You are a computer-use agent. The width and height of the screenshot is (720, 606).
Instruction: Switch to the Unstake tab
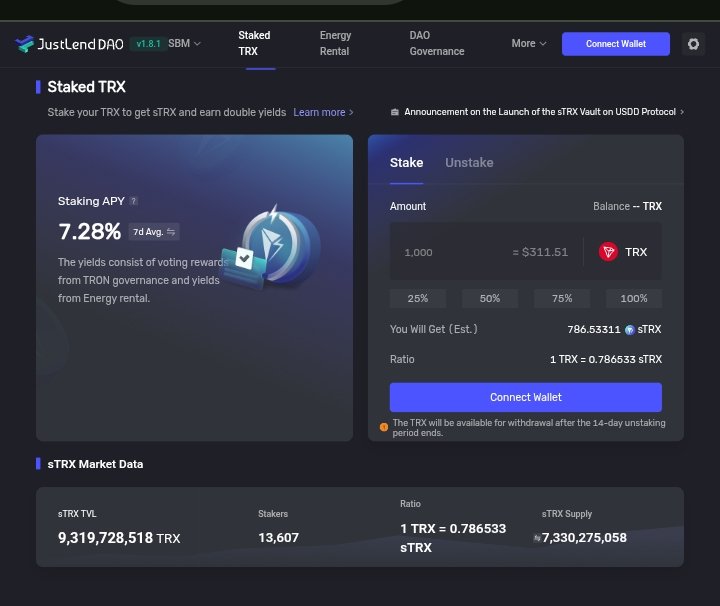469,163
